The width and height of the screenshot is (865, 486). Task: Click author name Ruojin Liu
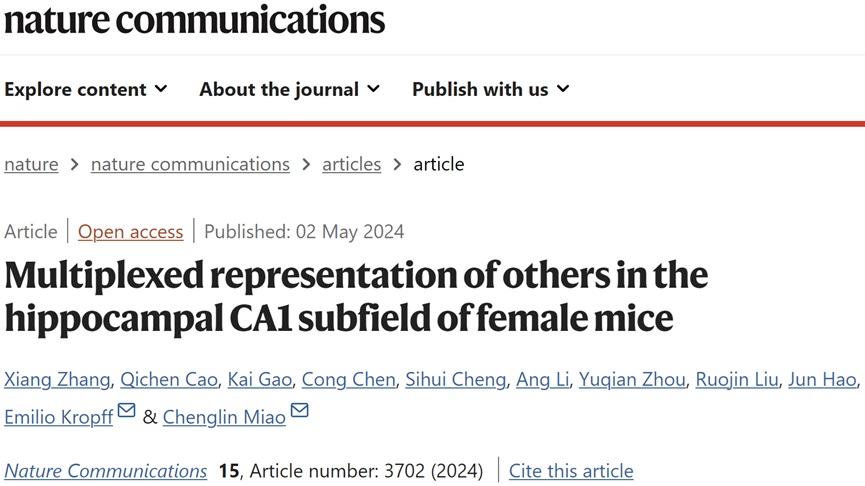click(738, 379)
